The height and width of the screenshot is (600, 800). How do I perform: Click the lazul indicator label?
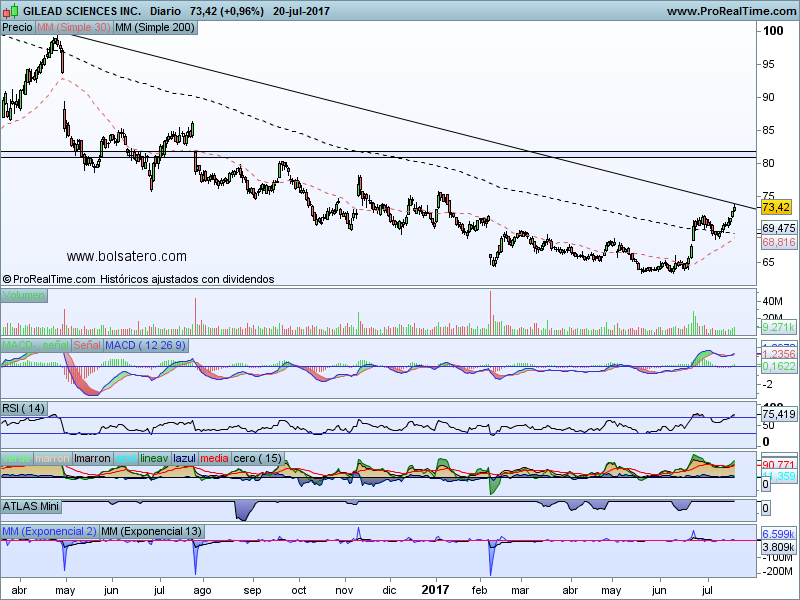(185, 458)
